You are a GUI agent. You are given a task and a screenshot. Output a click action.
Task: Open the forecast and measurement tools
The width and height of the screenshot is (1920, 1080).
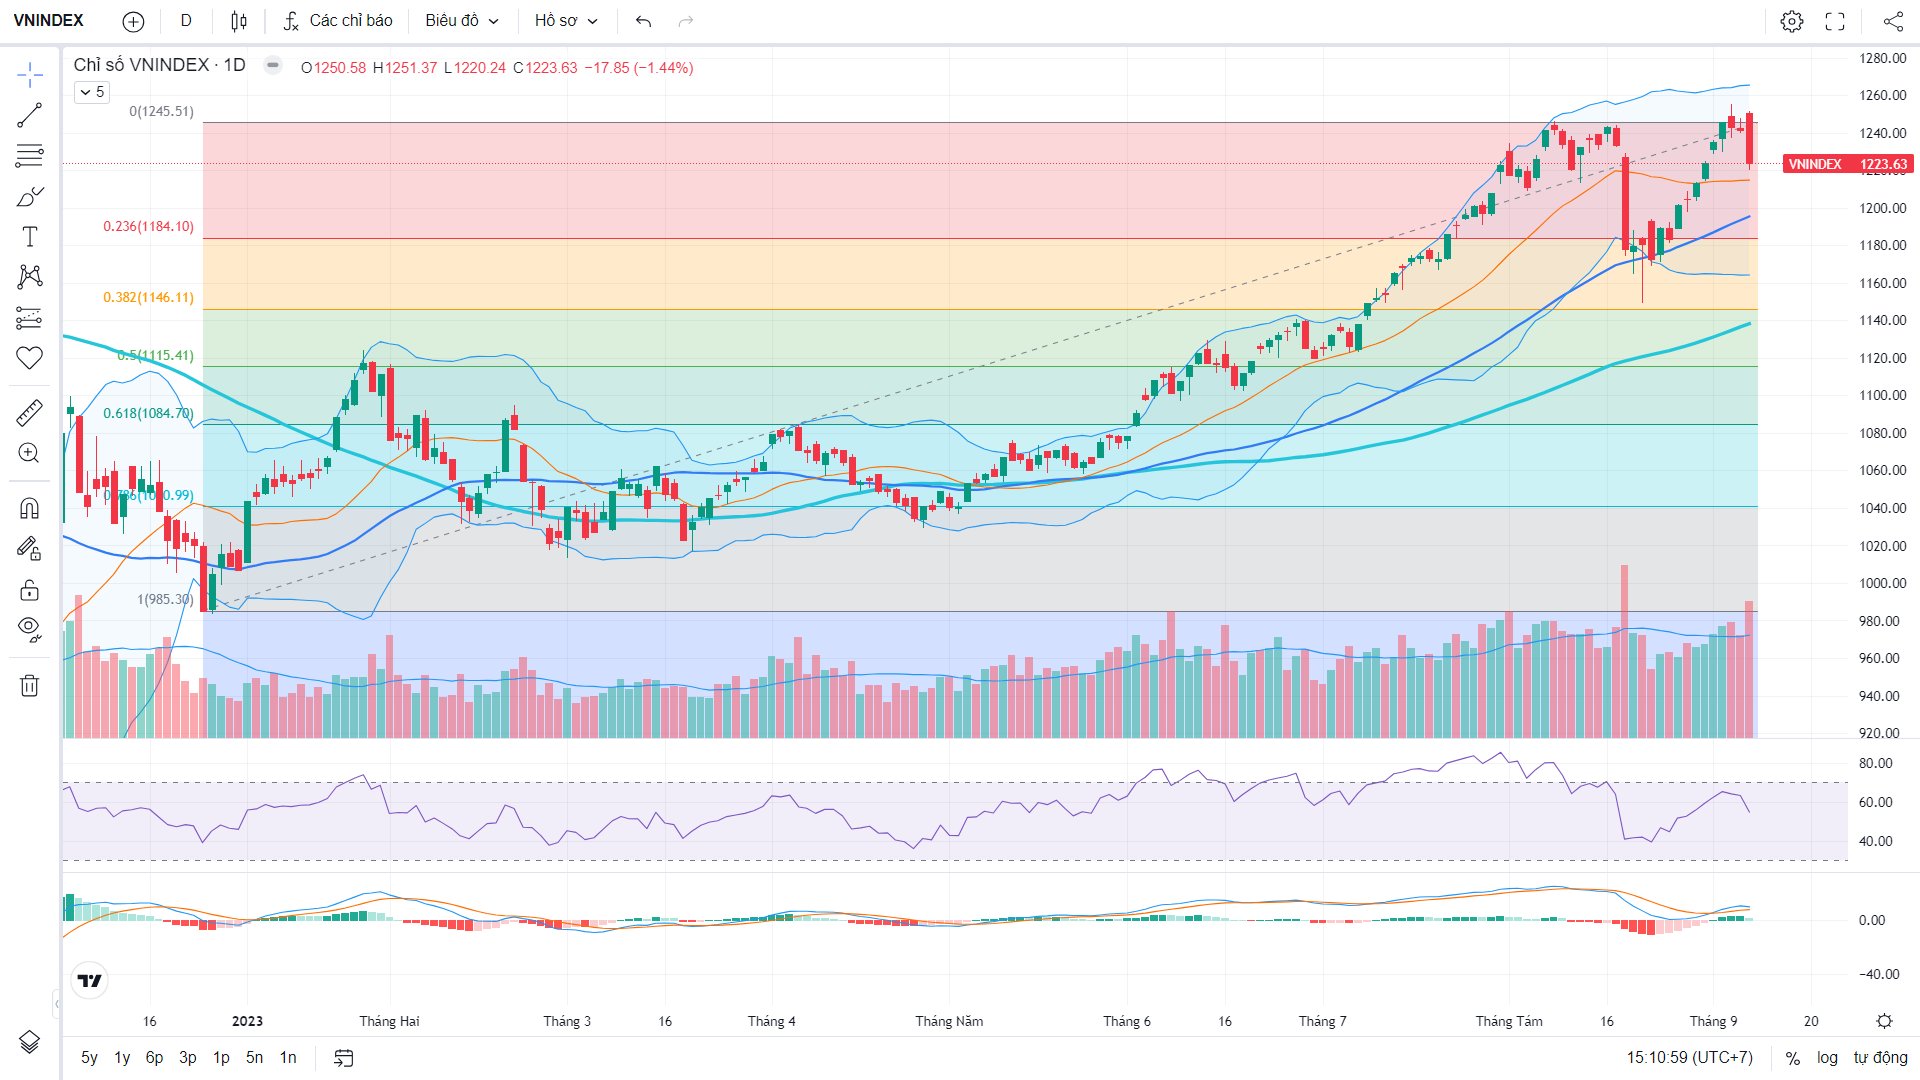tap(30, 318)
